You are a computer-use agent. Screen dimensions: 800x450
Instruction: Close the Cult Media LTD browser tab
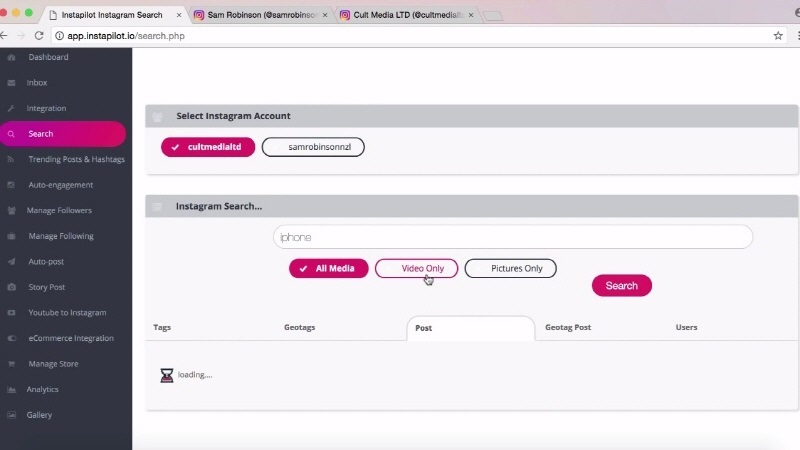(471, 15)
